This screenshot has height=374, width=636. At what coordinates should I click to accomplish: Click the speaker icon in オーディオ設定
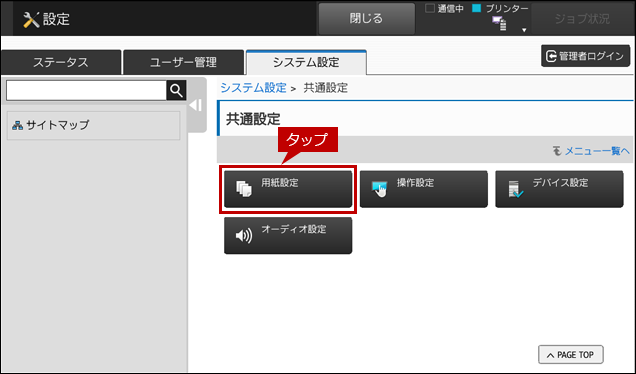click(x=244, y=236)
